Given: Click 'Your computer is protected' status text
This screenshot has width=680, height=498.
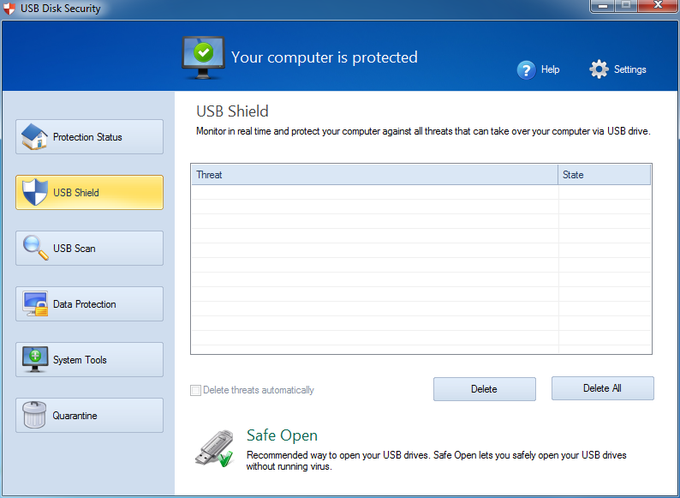Looking at the screenshot, I should (324, 57).
